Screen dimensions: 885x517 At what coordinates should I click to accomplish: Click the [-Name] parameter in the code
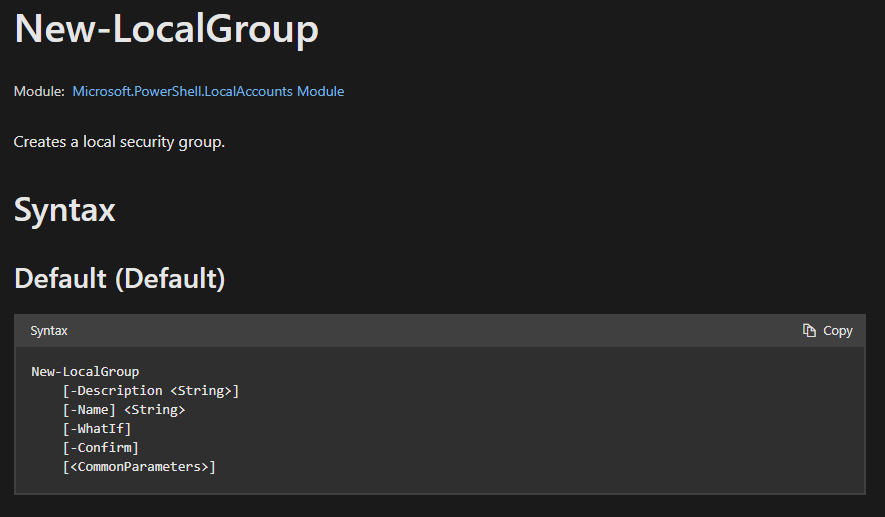click(89, 410)
